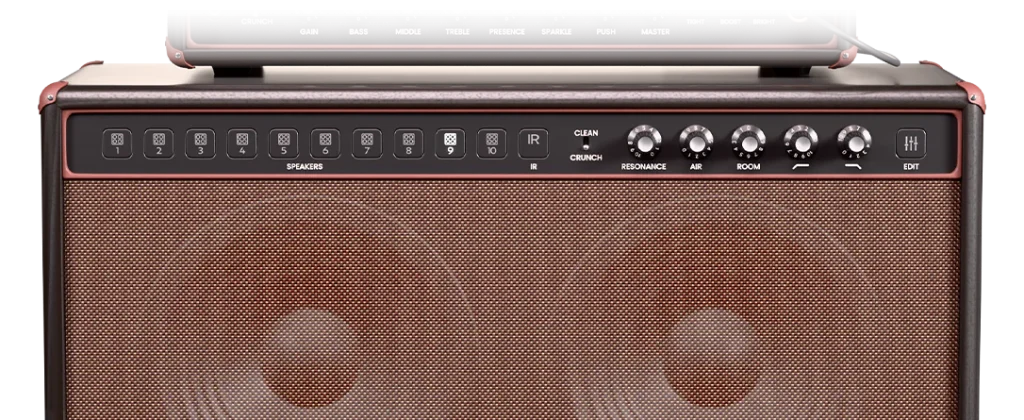Click the Resonance knob
The width and height of the screenshot is (1024, 420).
pyautogui.click(x=645, y=142)
